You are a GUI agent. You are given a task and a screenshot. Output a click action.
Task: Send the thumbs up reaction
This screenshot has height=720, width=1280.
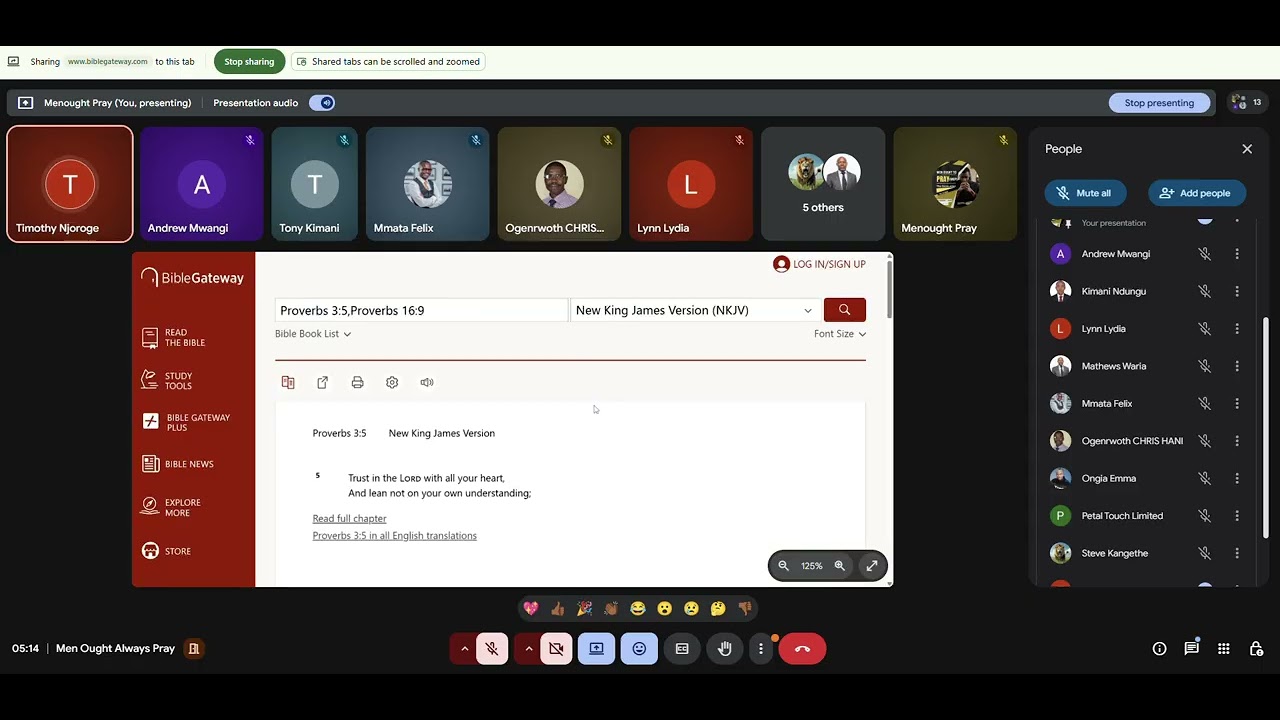coord(558,608)
